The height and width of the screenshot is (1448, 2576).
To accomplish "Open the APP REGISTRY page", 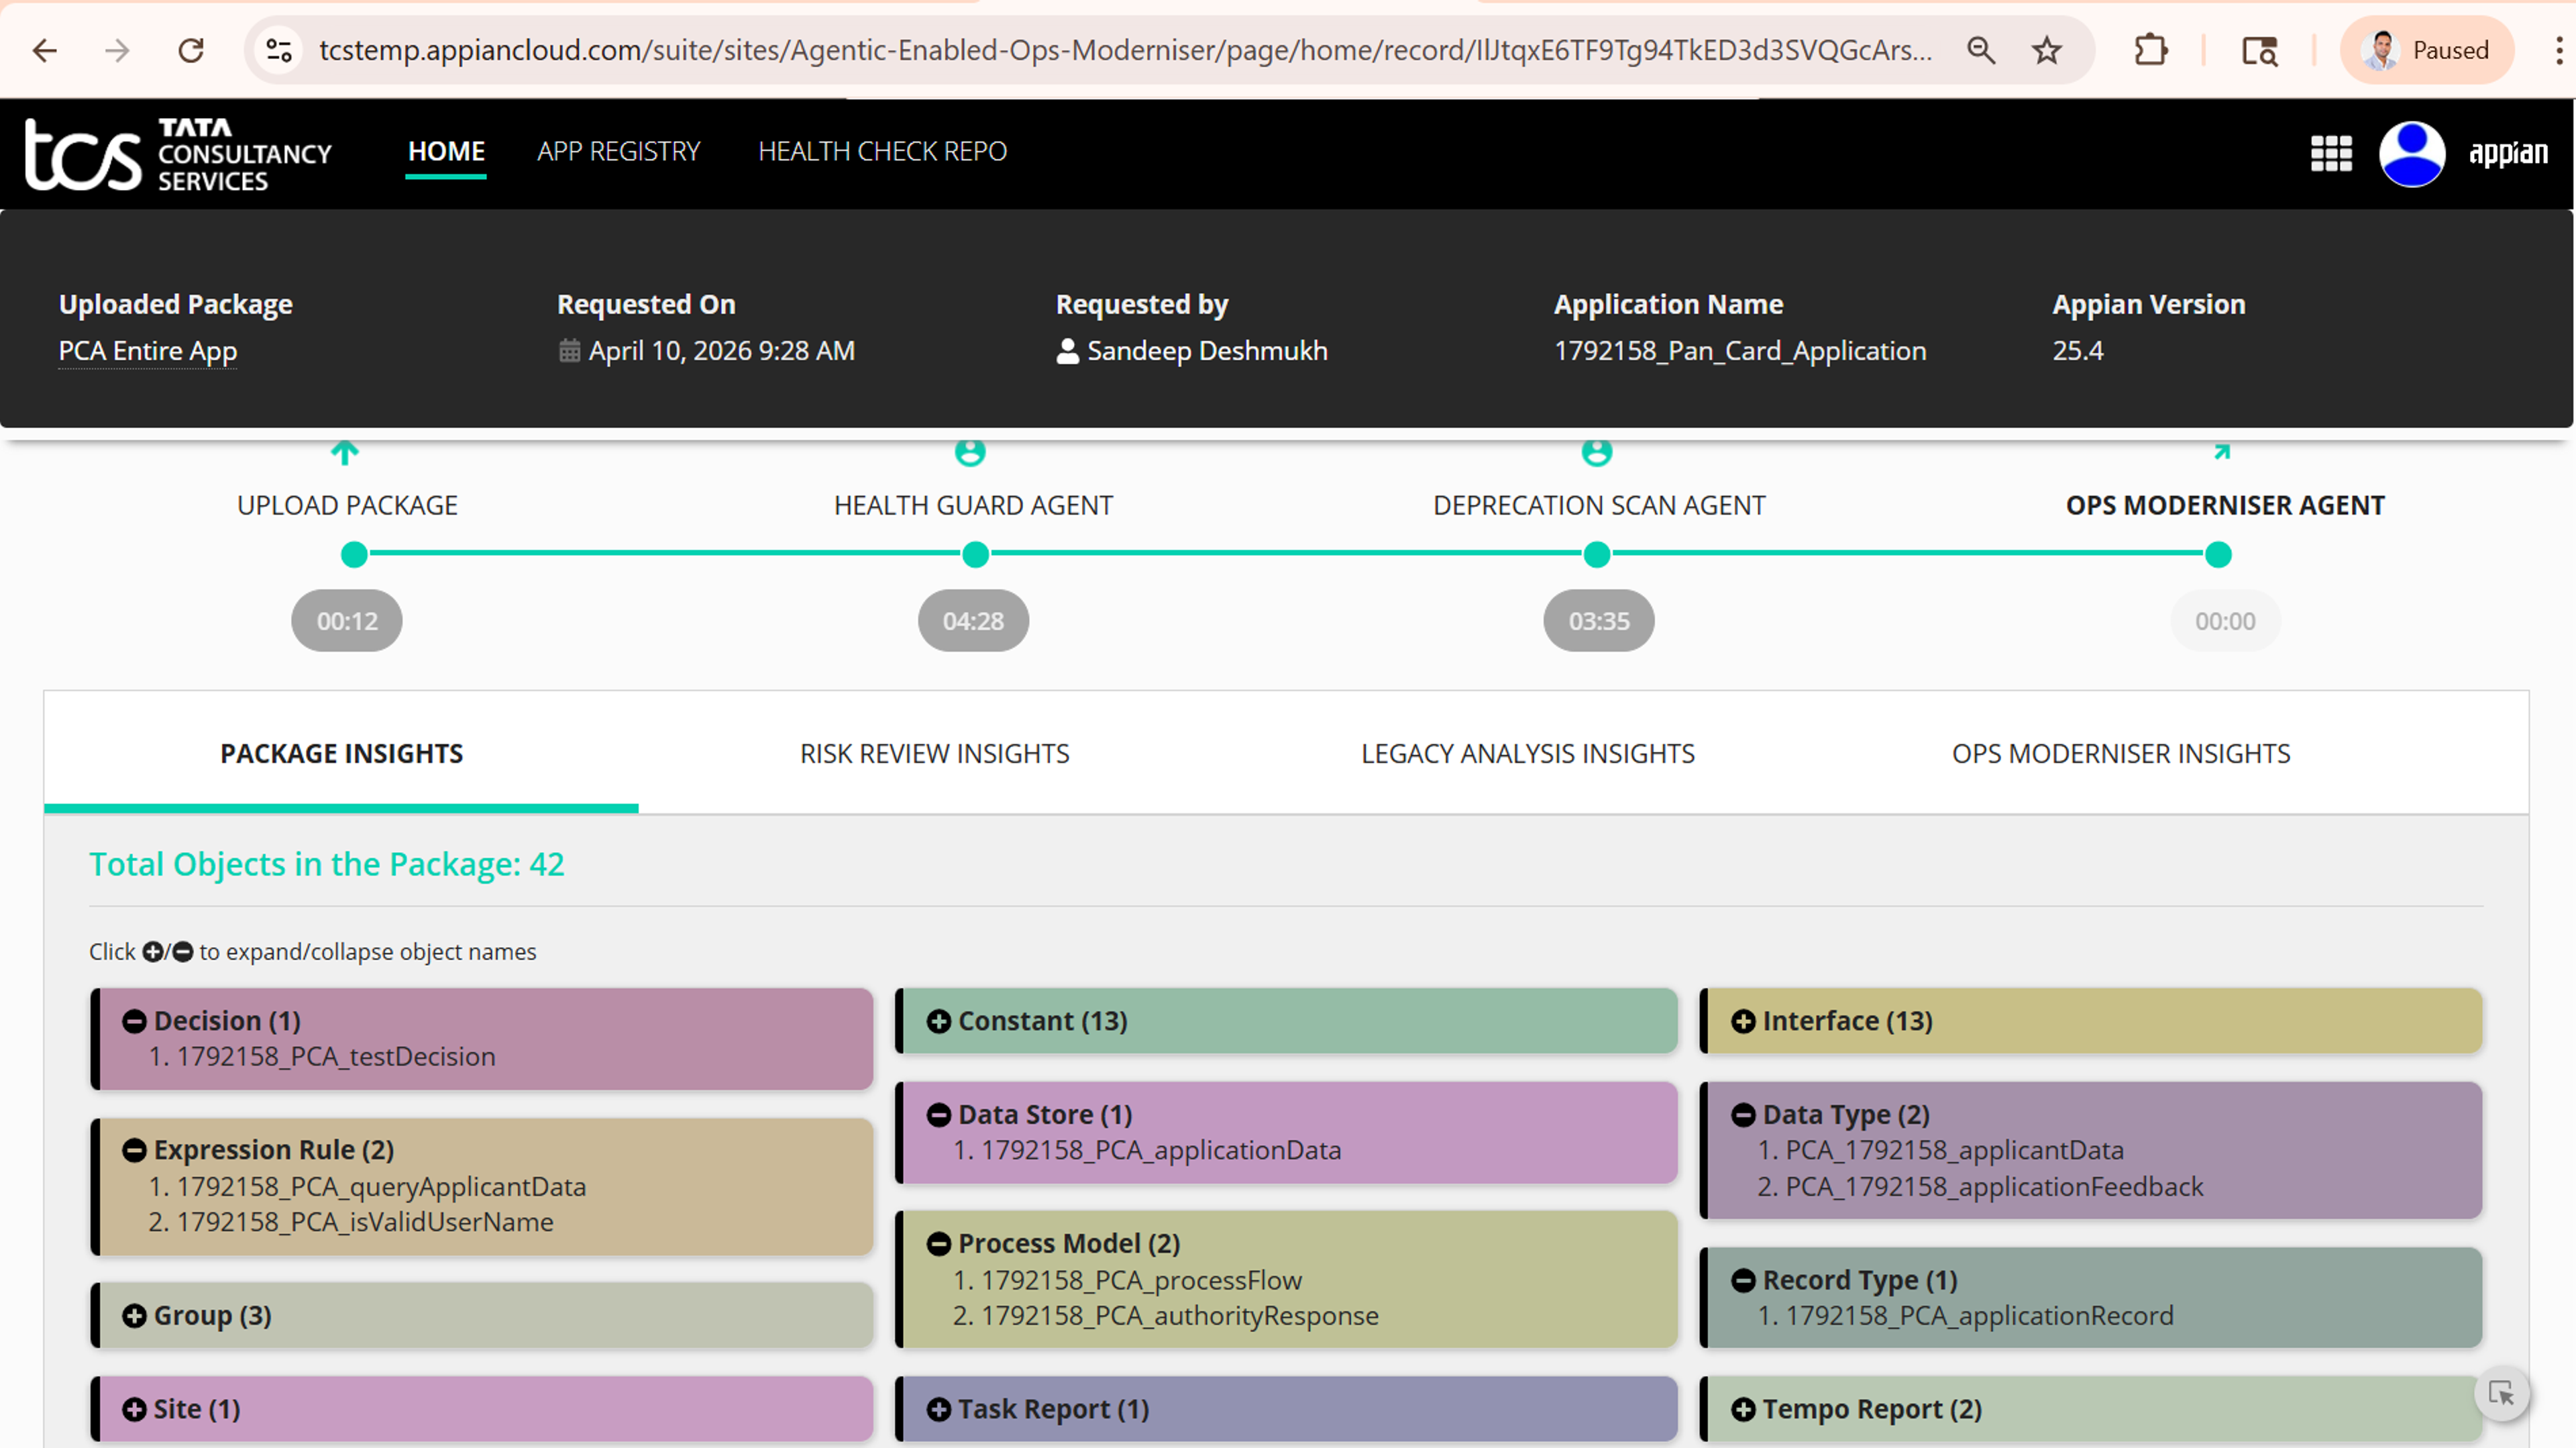I will 618,151.
